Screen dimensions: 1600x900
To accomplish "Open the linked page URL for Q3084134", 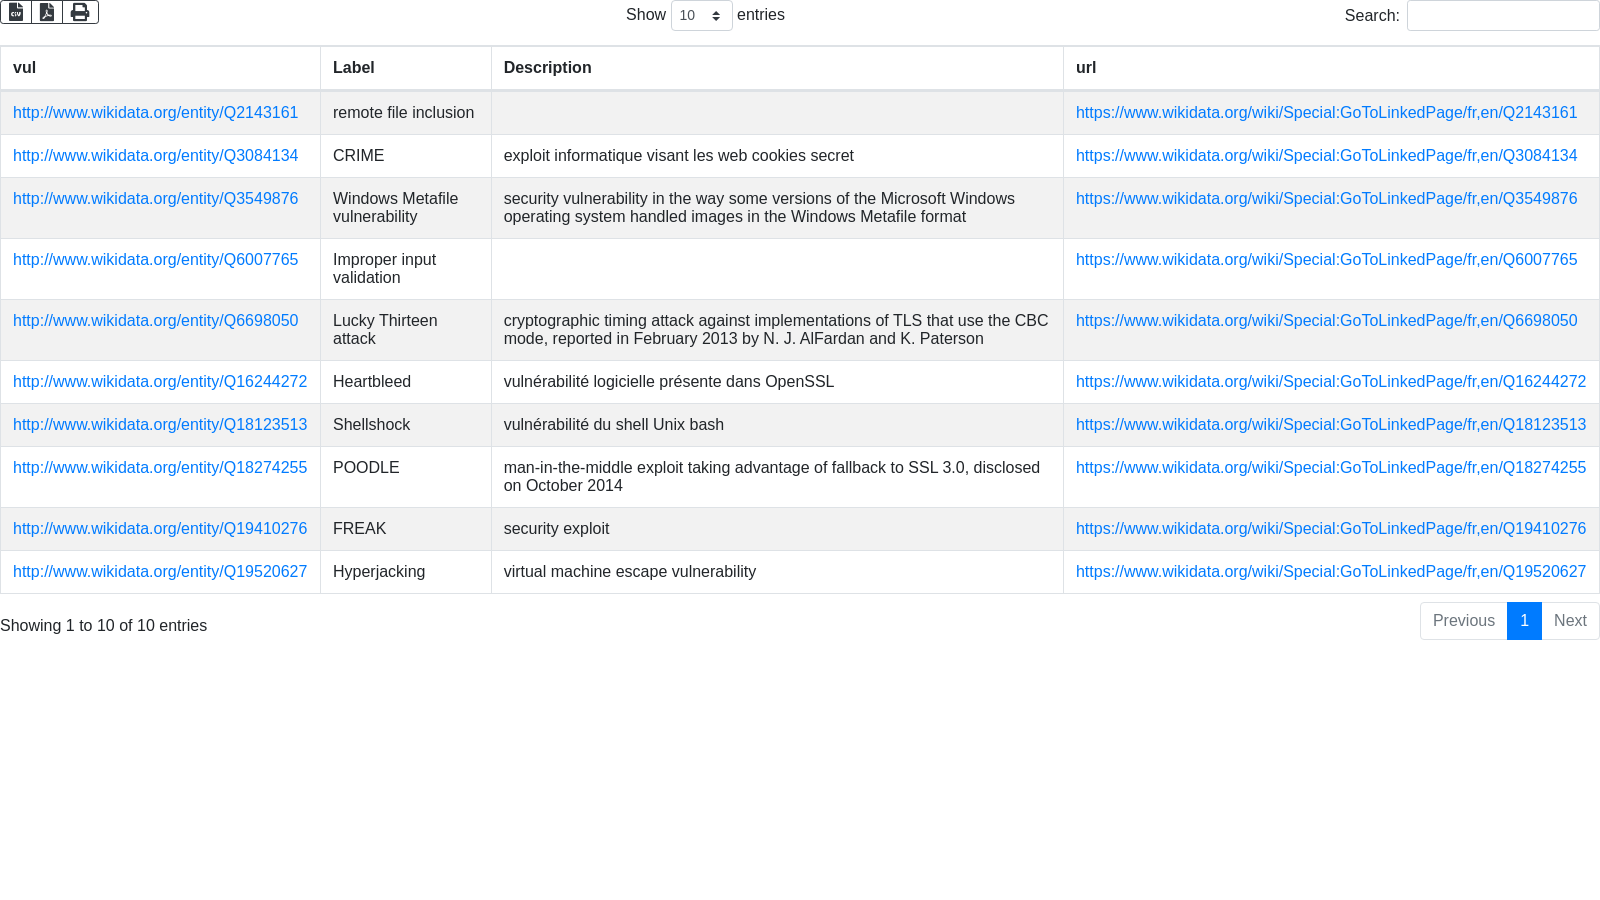I will click(x=1326, y=156).
